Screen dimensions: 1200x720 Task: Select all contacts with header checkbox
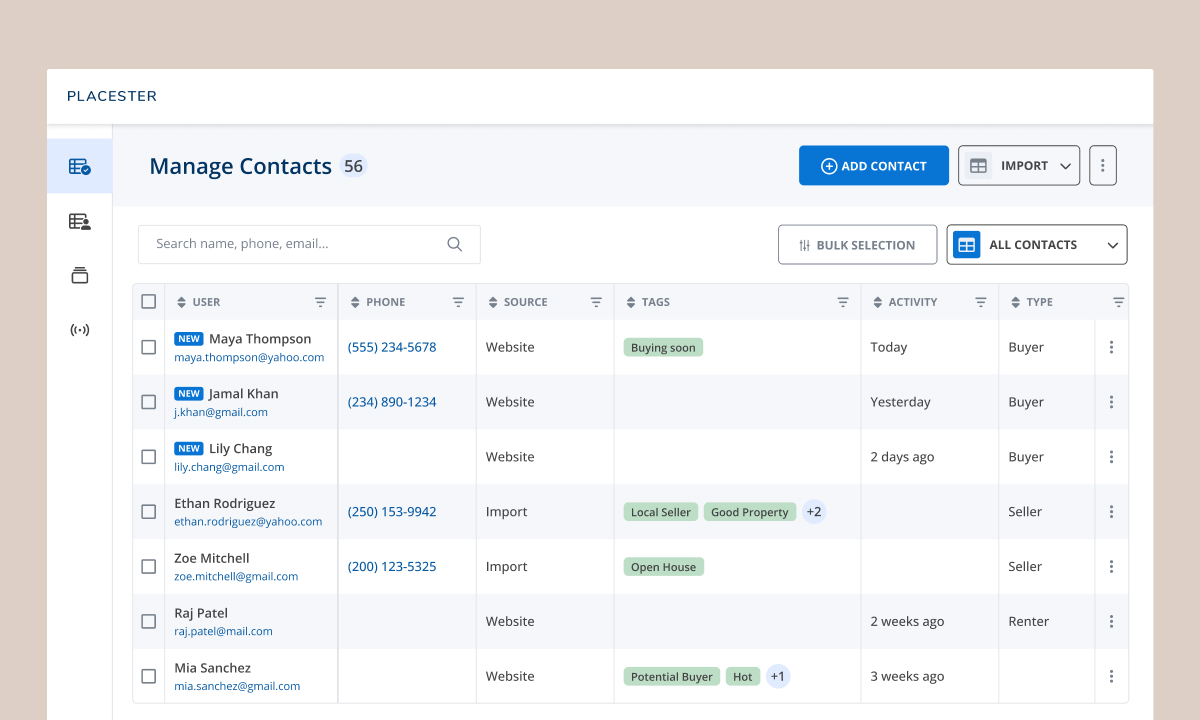coord(149,301)
